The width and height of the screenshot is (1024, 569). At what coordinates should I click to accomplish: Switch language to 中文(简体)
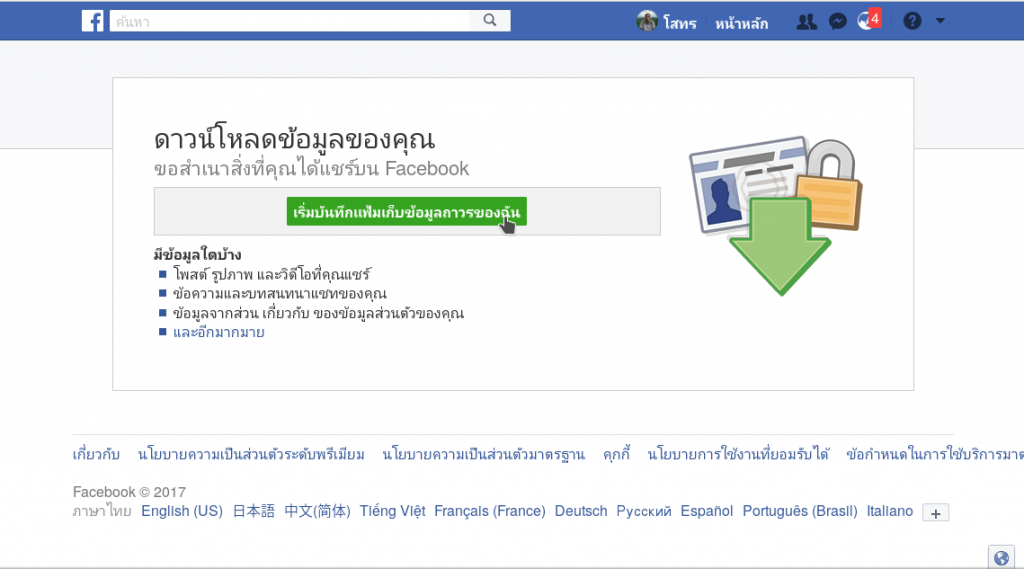click(x=317, y=511)
